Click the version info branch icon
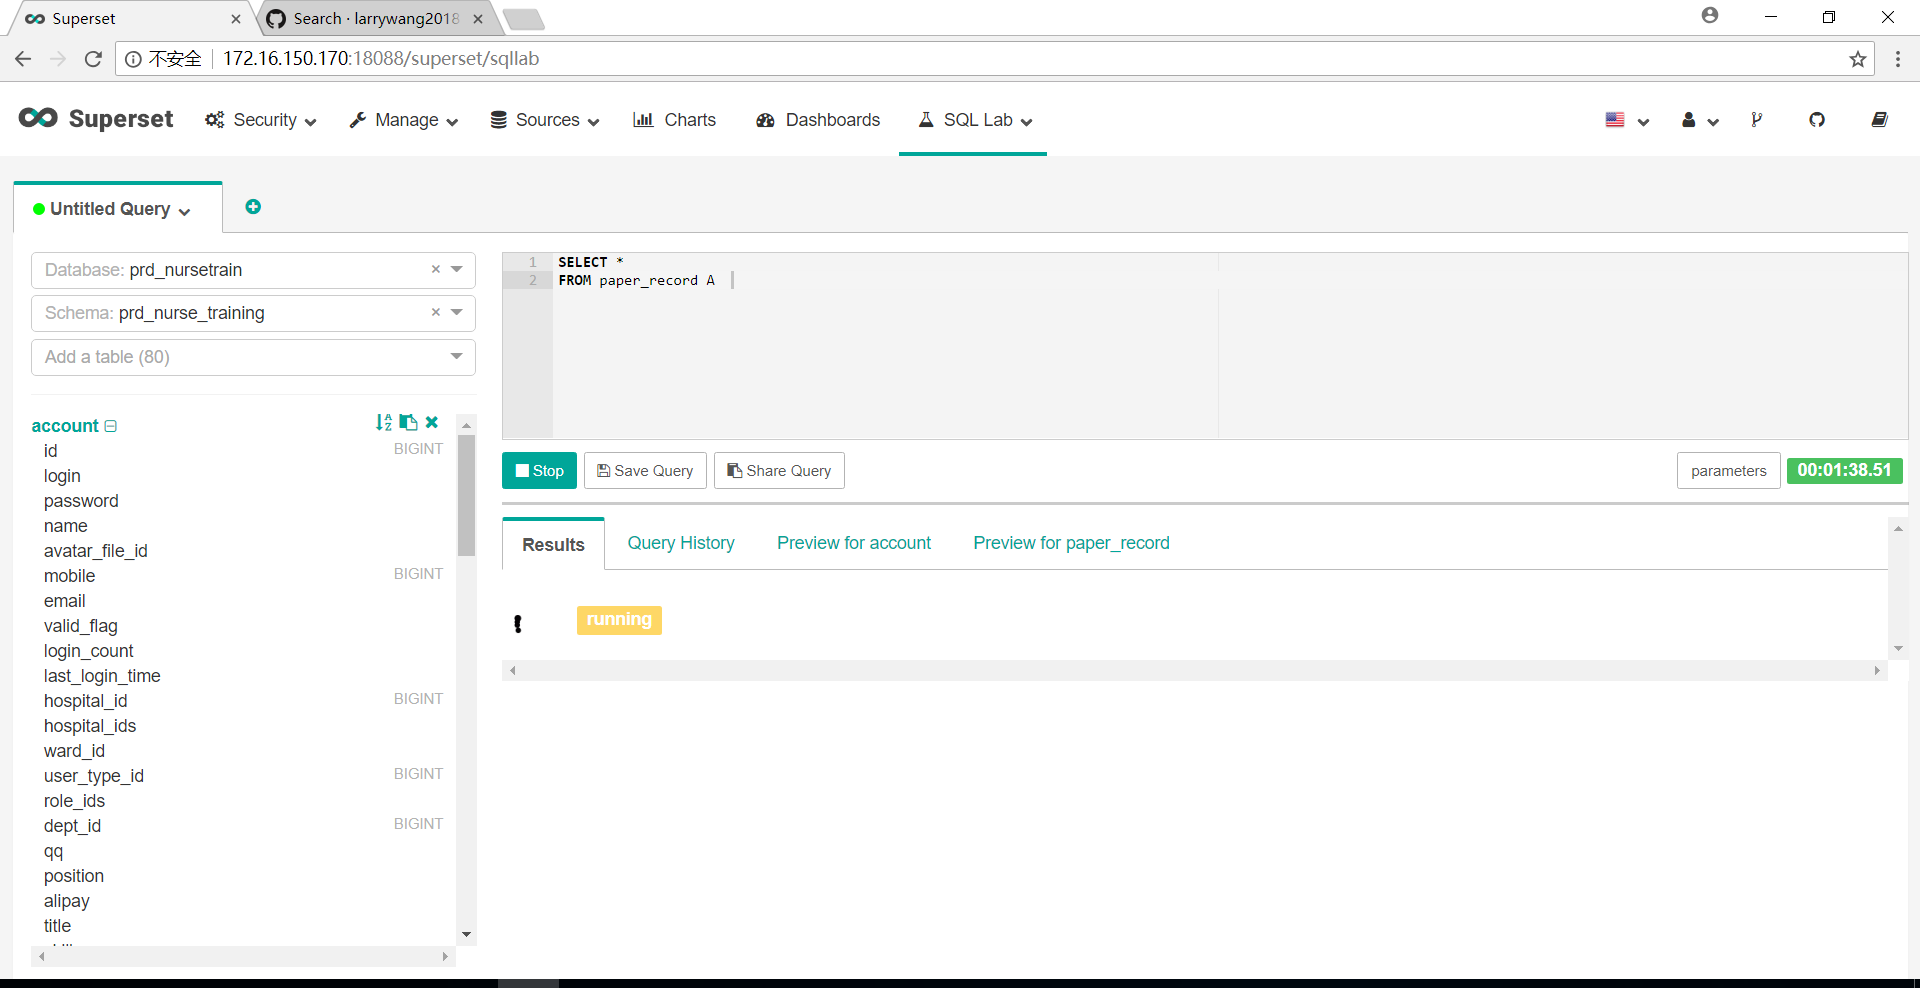The height and width of the screenshot is (988, 1920). 1757,119
